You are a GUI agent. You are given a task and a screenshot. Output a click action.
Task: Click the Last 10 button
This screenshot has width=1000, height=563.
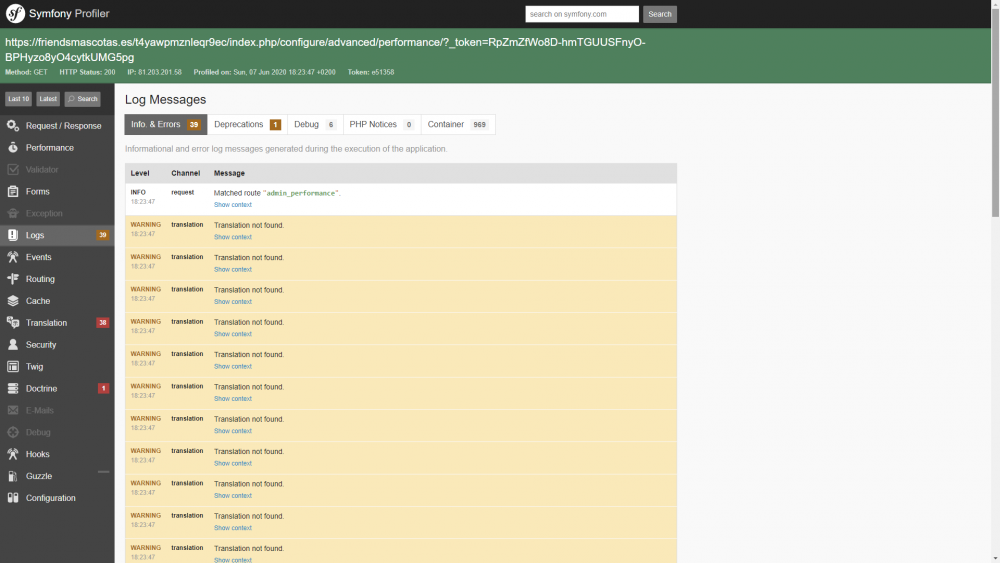pyautogui.click(x=18, y=99)
